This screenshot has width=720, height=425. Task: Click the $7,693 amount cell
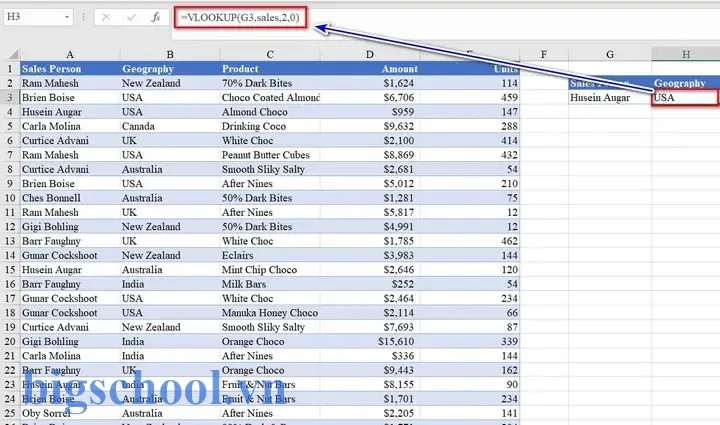click(x=370, y=327)
